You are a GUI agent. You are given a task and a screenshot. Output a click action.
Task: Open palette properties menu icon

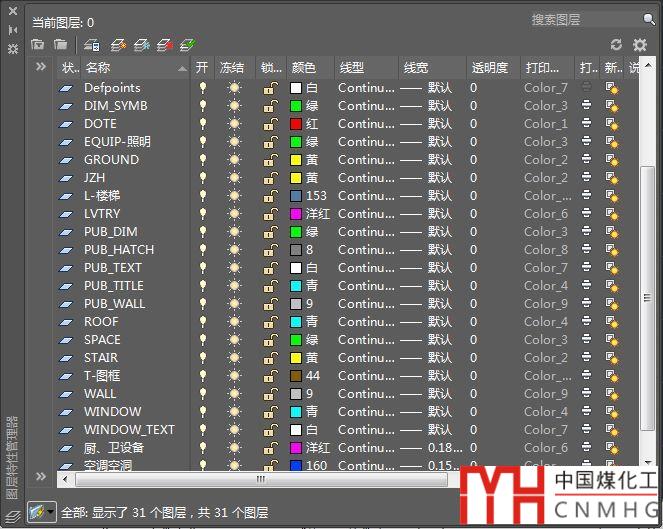pyautogui.click(x=13, y=49)
